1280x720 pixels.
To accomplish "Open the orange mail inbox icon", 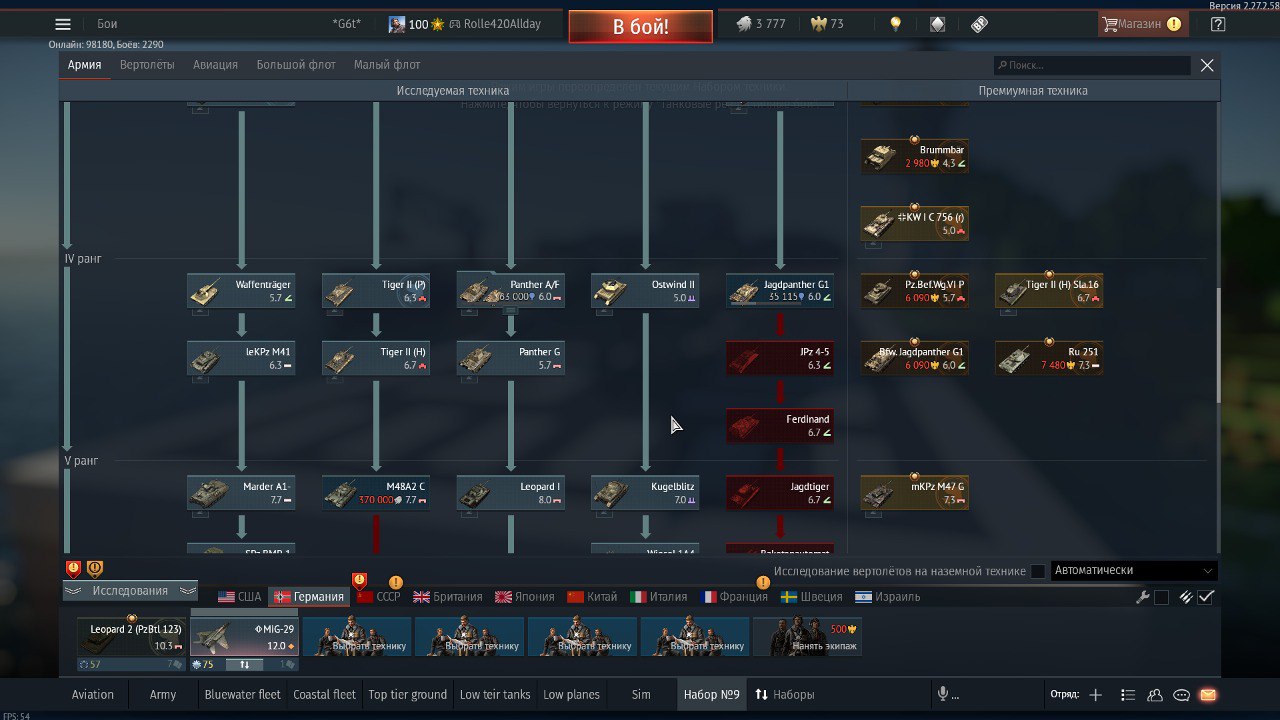I will pos(1208,694).
